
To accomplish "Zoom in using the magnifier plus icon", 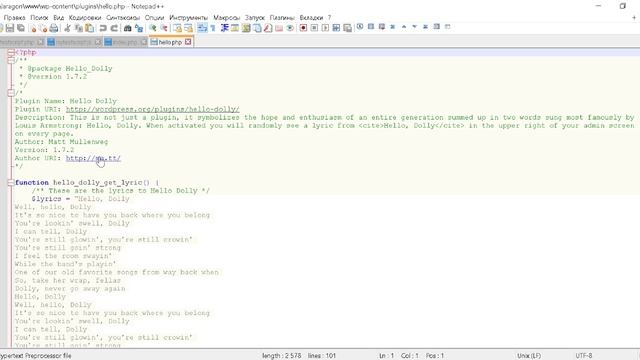I will click(x=153, y=28).
